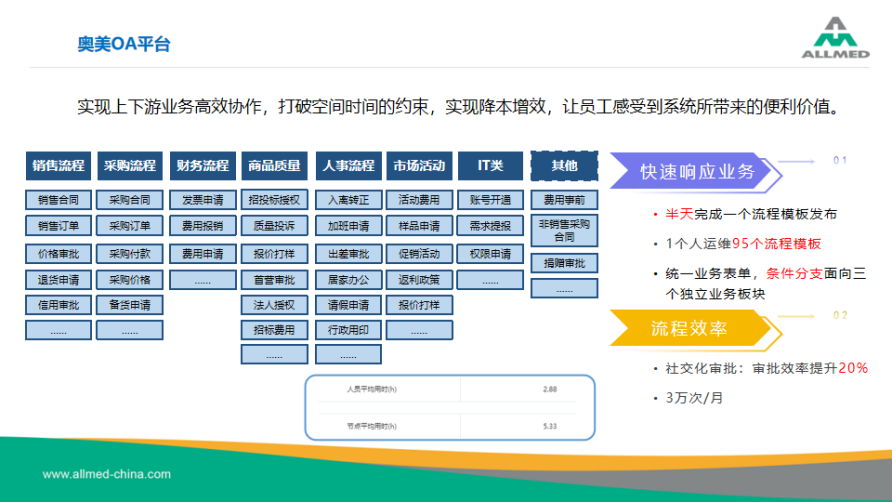Click the 采购订单 box

[x=130, y=225]
